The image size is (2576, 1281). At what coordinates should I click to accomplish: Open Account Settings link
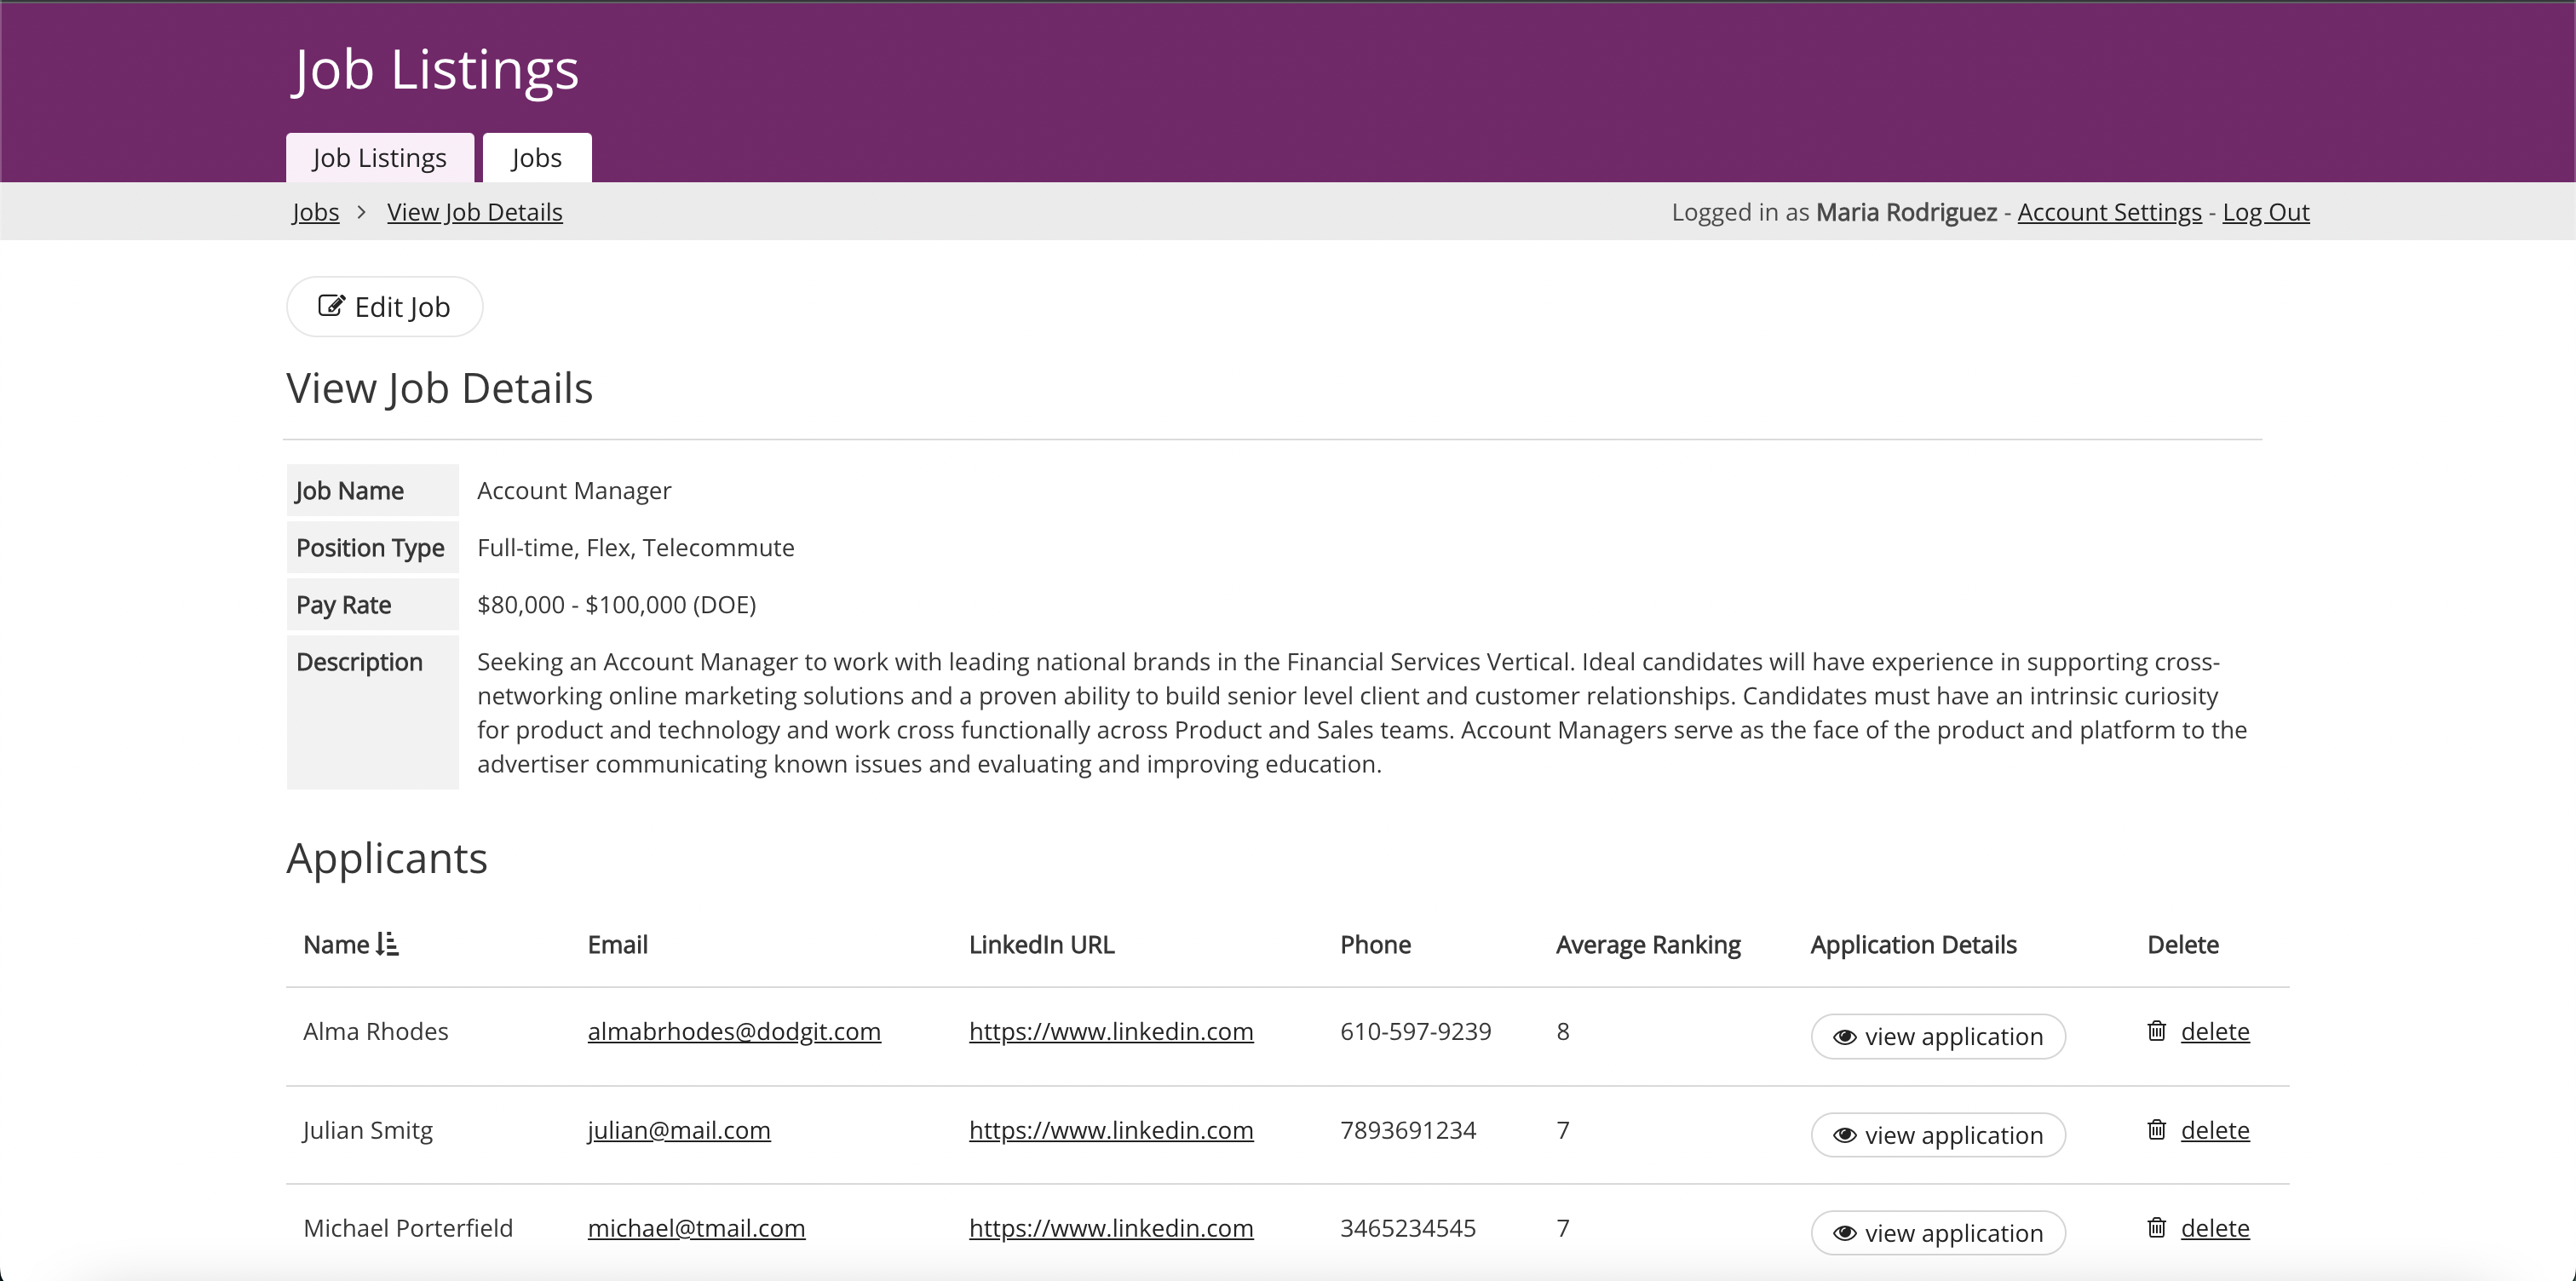coord(2109,212)
